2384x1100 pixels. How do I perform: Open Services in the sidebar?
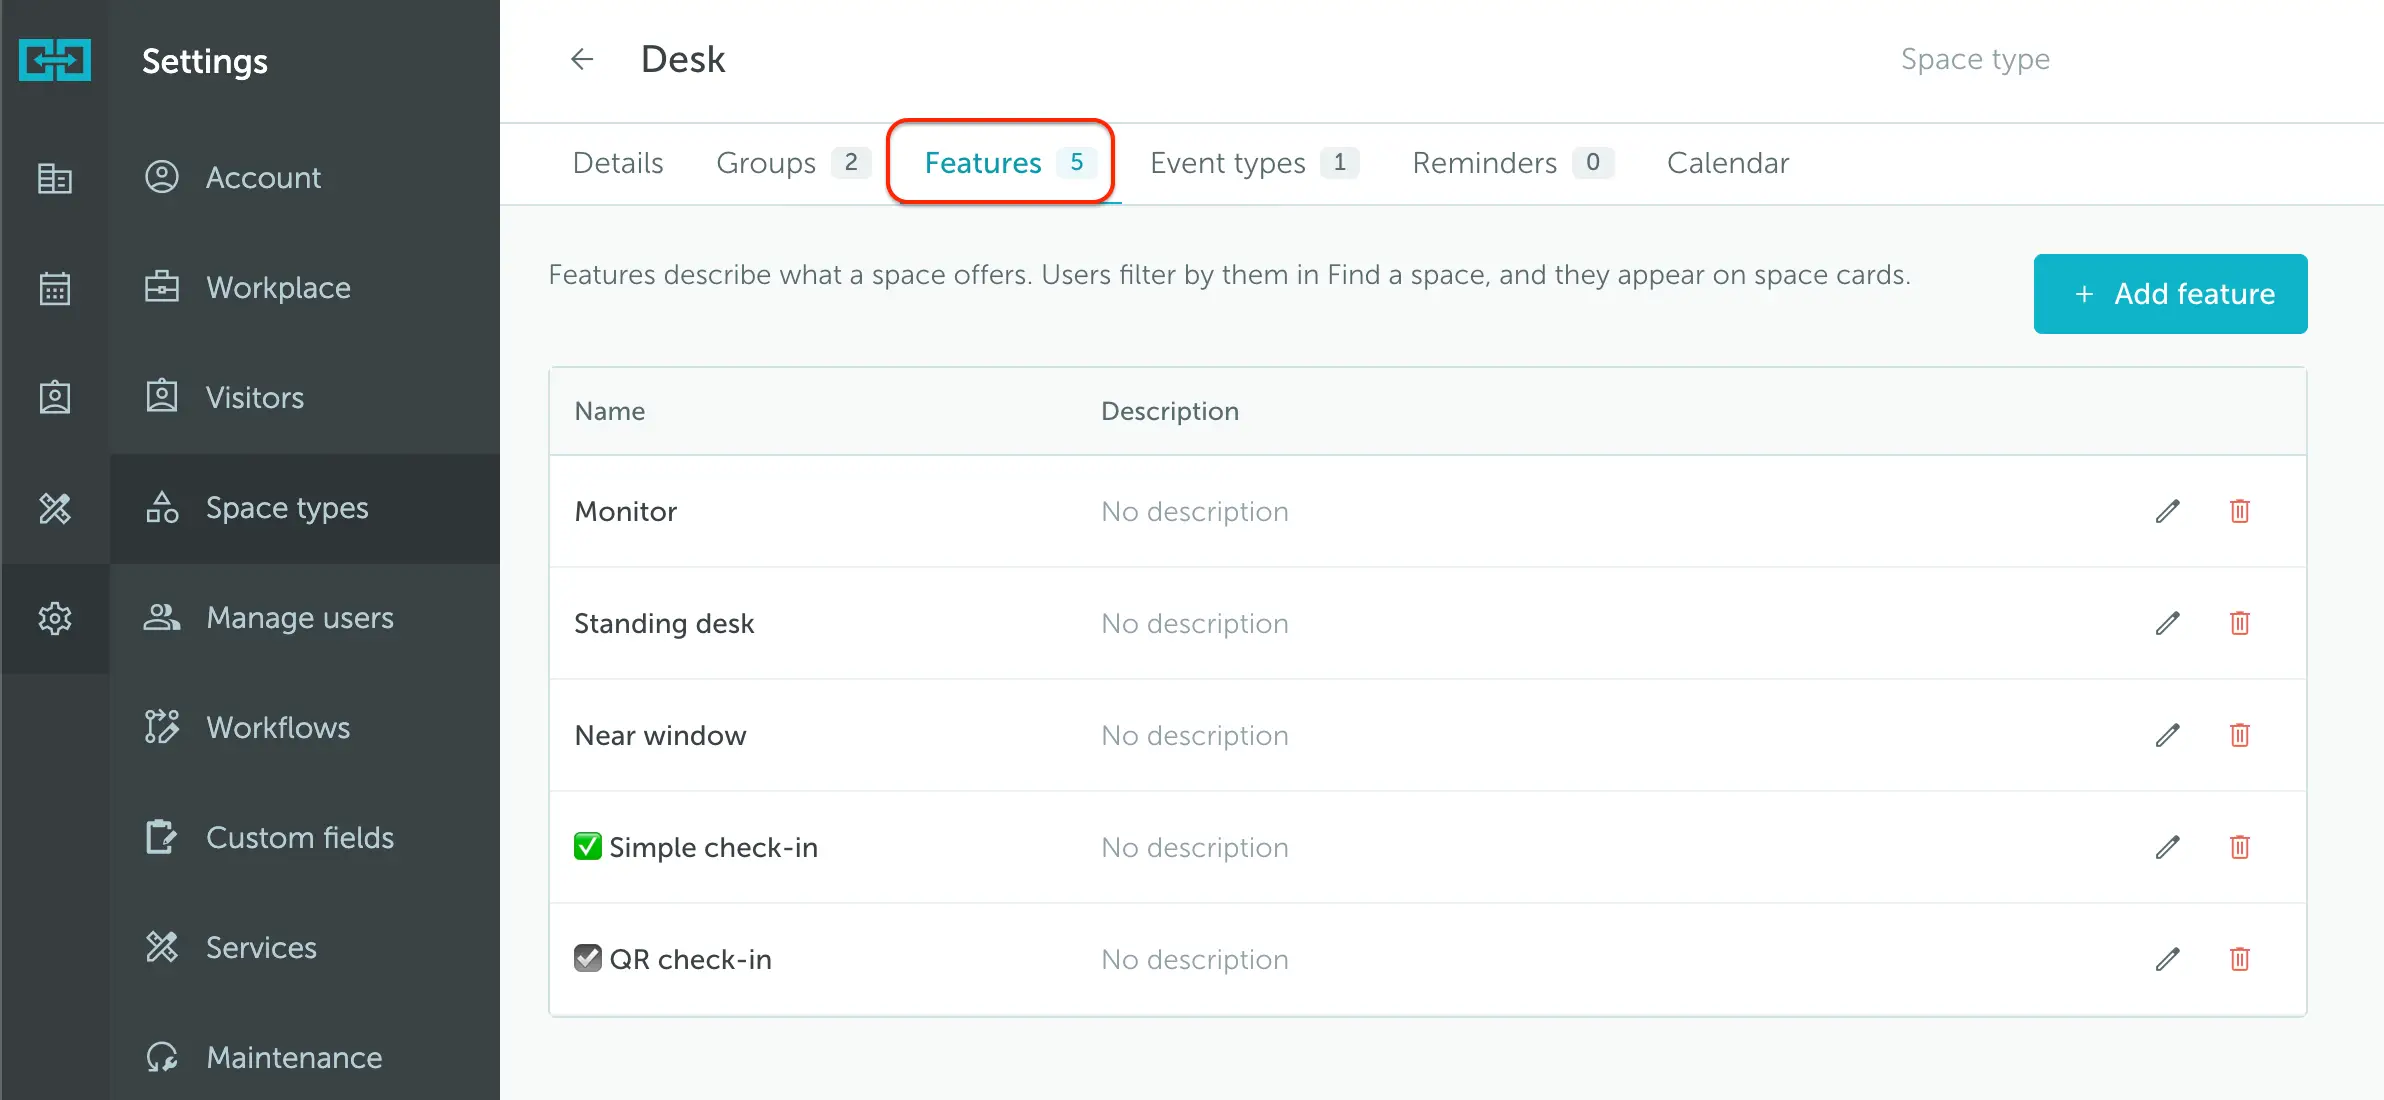pyautogui.click(x=305, y=948)
